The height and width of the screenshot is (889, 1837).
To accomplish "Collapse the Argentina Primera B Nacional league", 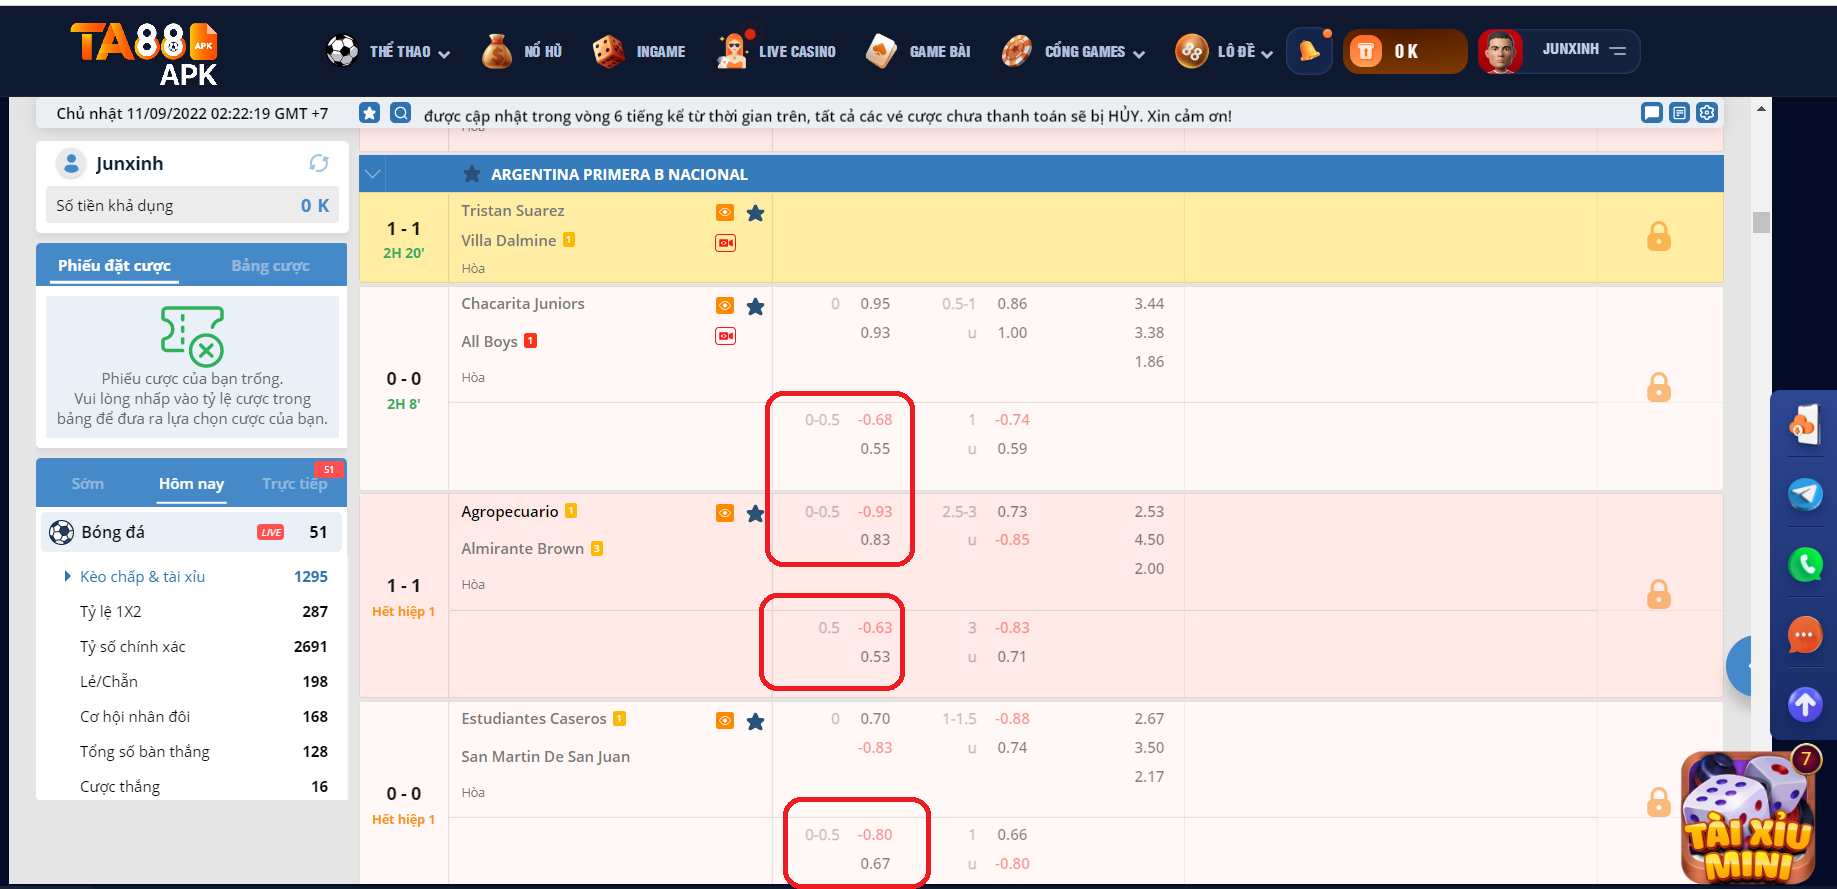I will click(x=373, y=174).
